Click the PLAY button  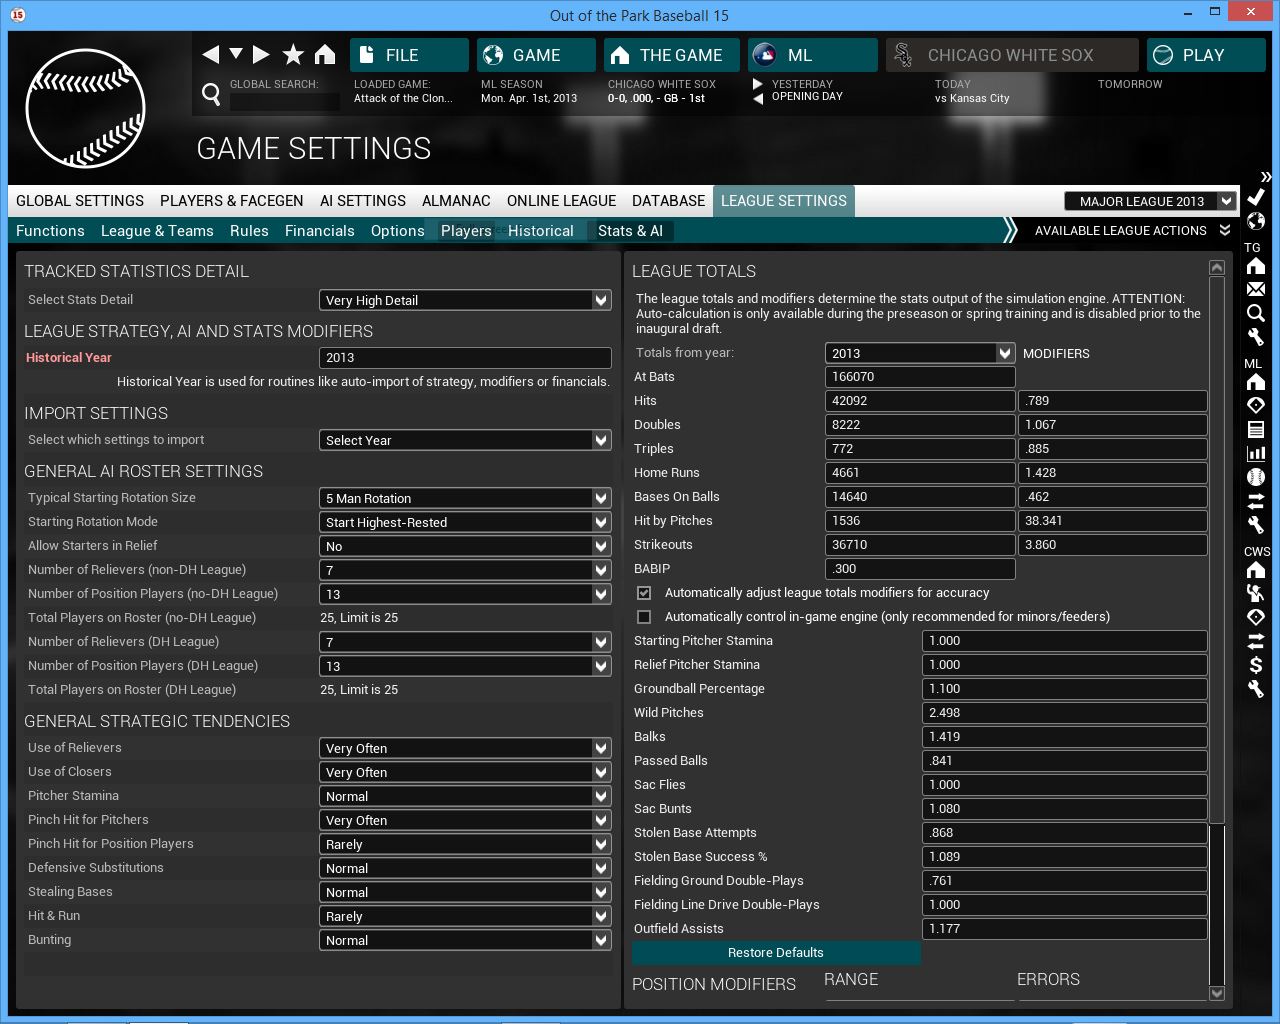click(x=1204, y=55)
